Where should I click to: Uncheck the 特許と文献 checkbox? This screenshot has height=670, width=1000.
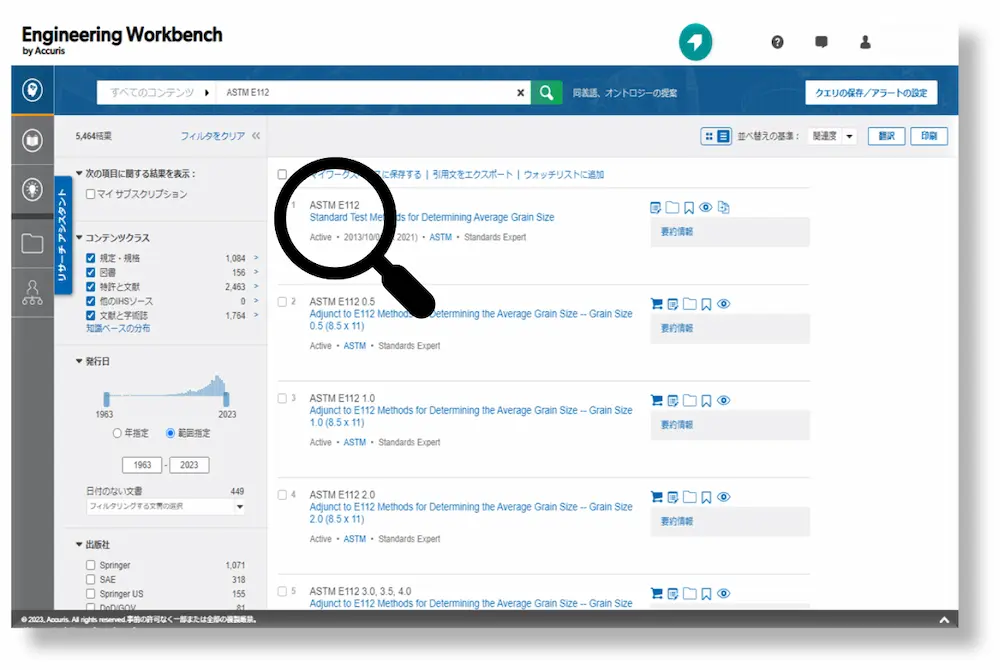point(91,287)
